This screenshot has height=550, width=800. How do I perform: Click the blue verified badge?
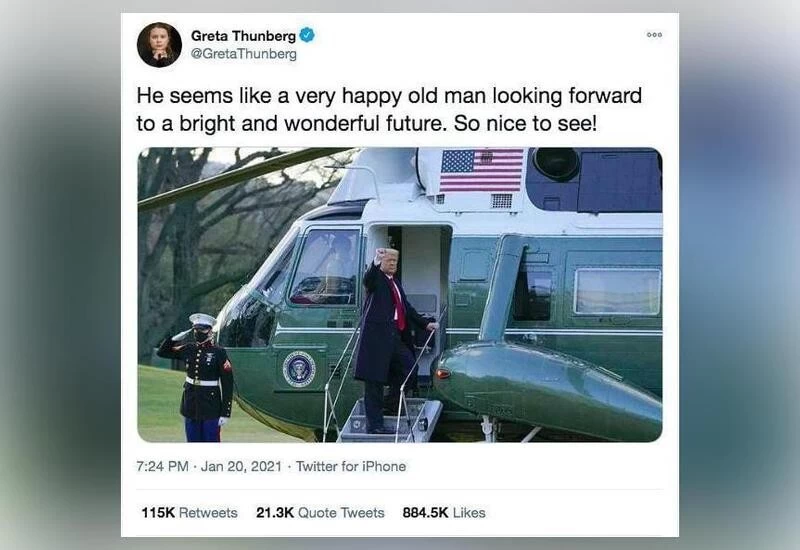tap(307, 35)
